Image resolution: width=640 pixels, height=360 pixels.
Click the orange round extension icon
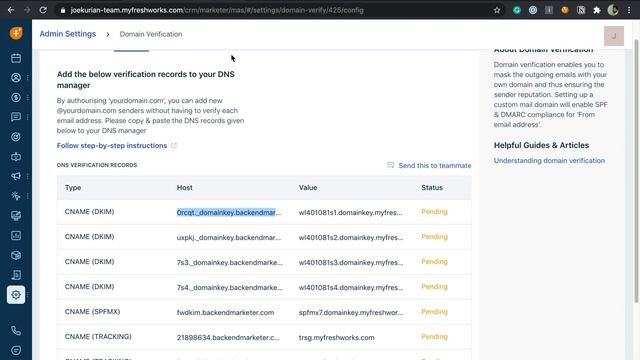564,10
